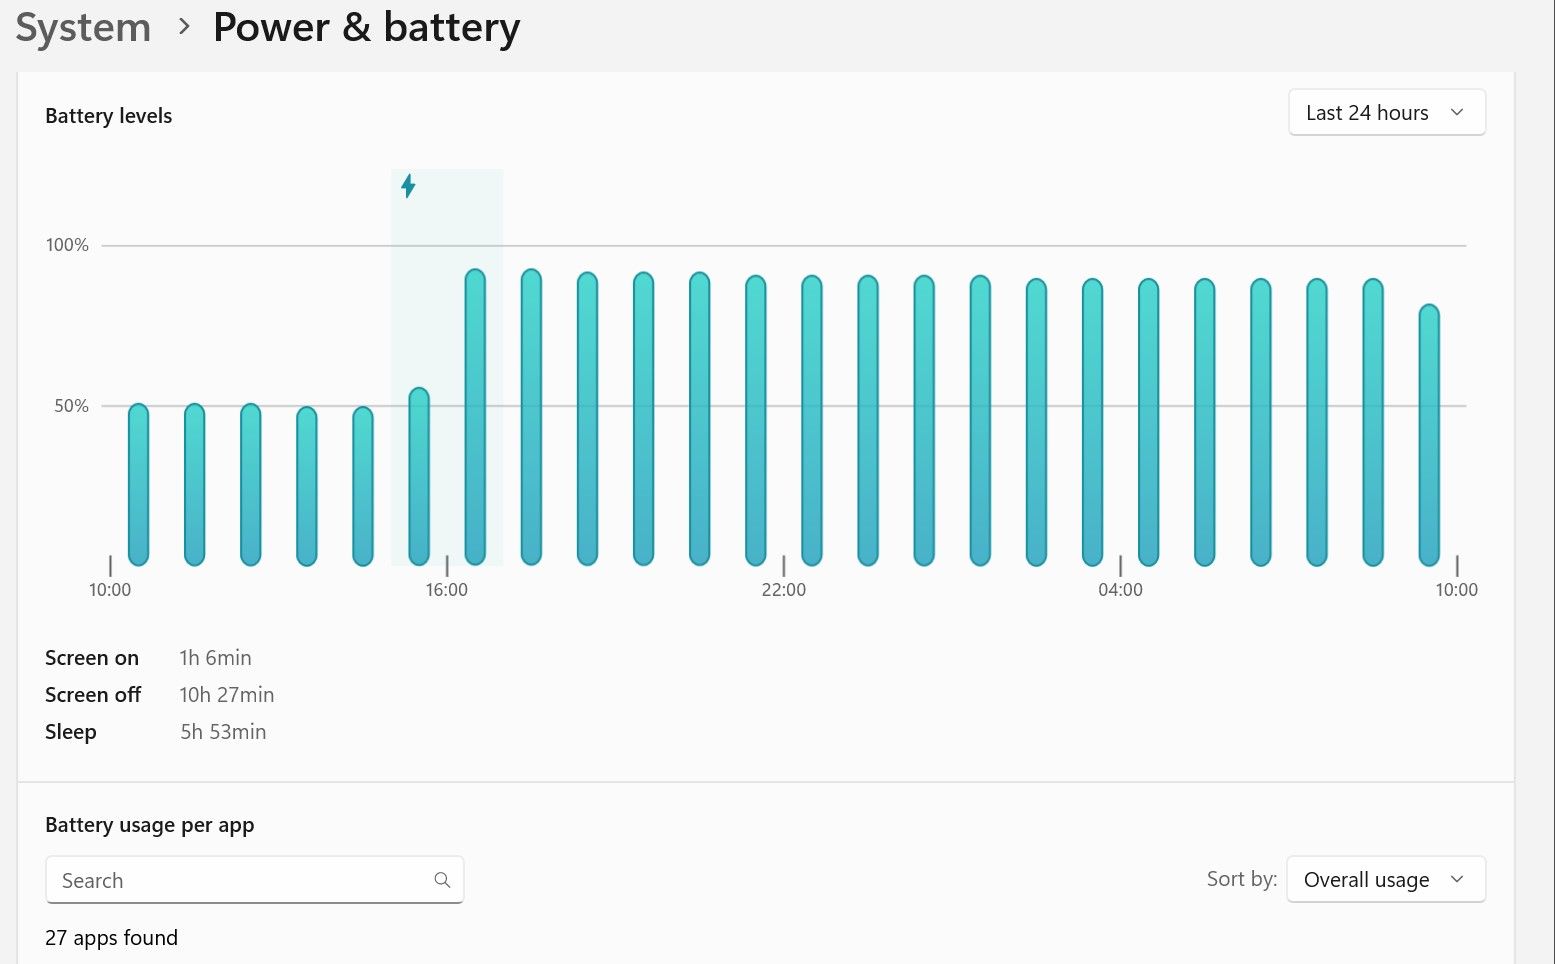Click the magnifier icon in Search box
This screenshot has width=1555, height=964.
click(442, 880)
